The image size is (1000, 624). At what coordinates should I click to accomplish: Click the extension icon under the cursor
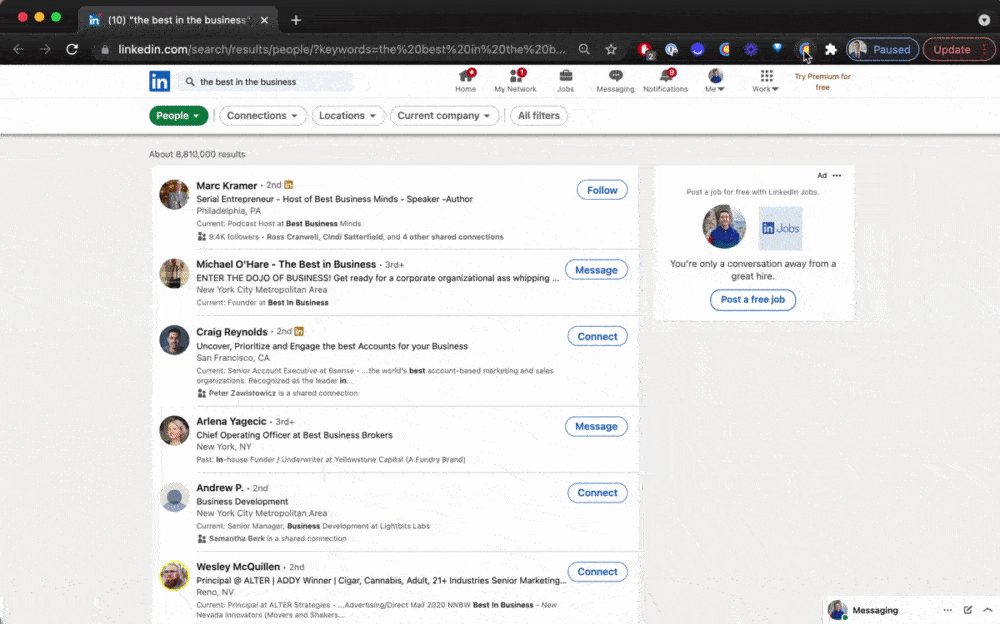coord(804,49)
